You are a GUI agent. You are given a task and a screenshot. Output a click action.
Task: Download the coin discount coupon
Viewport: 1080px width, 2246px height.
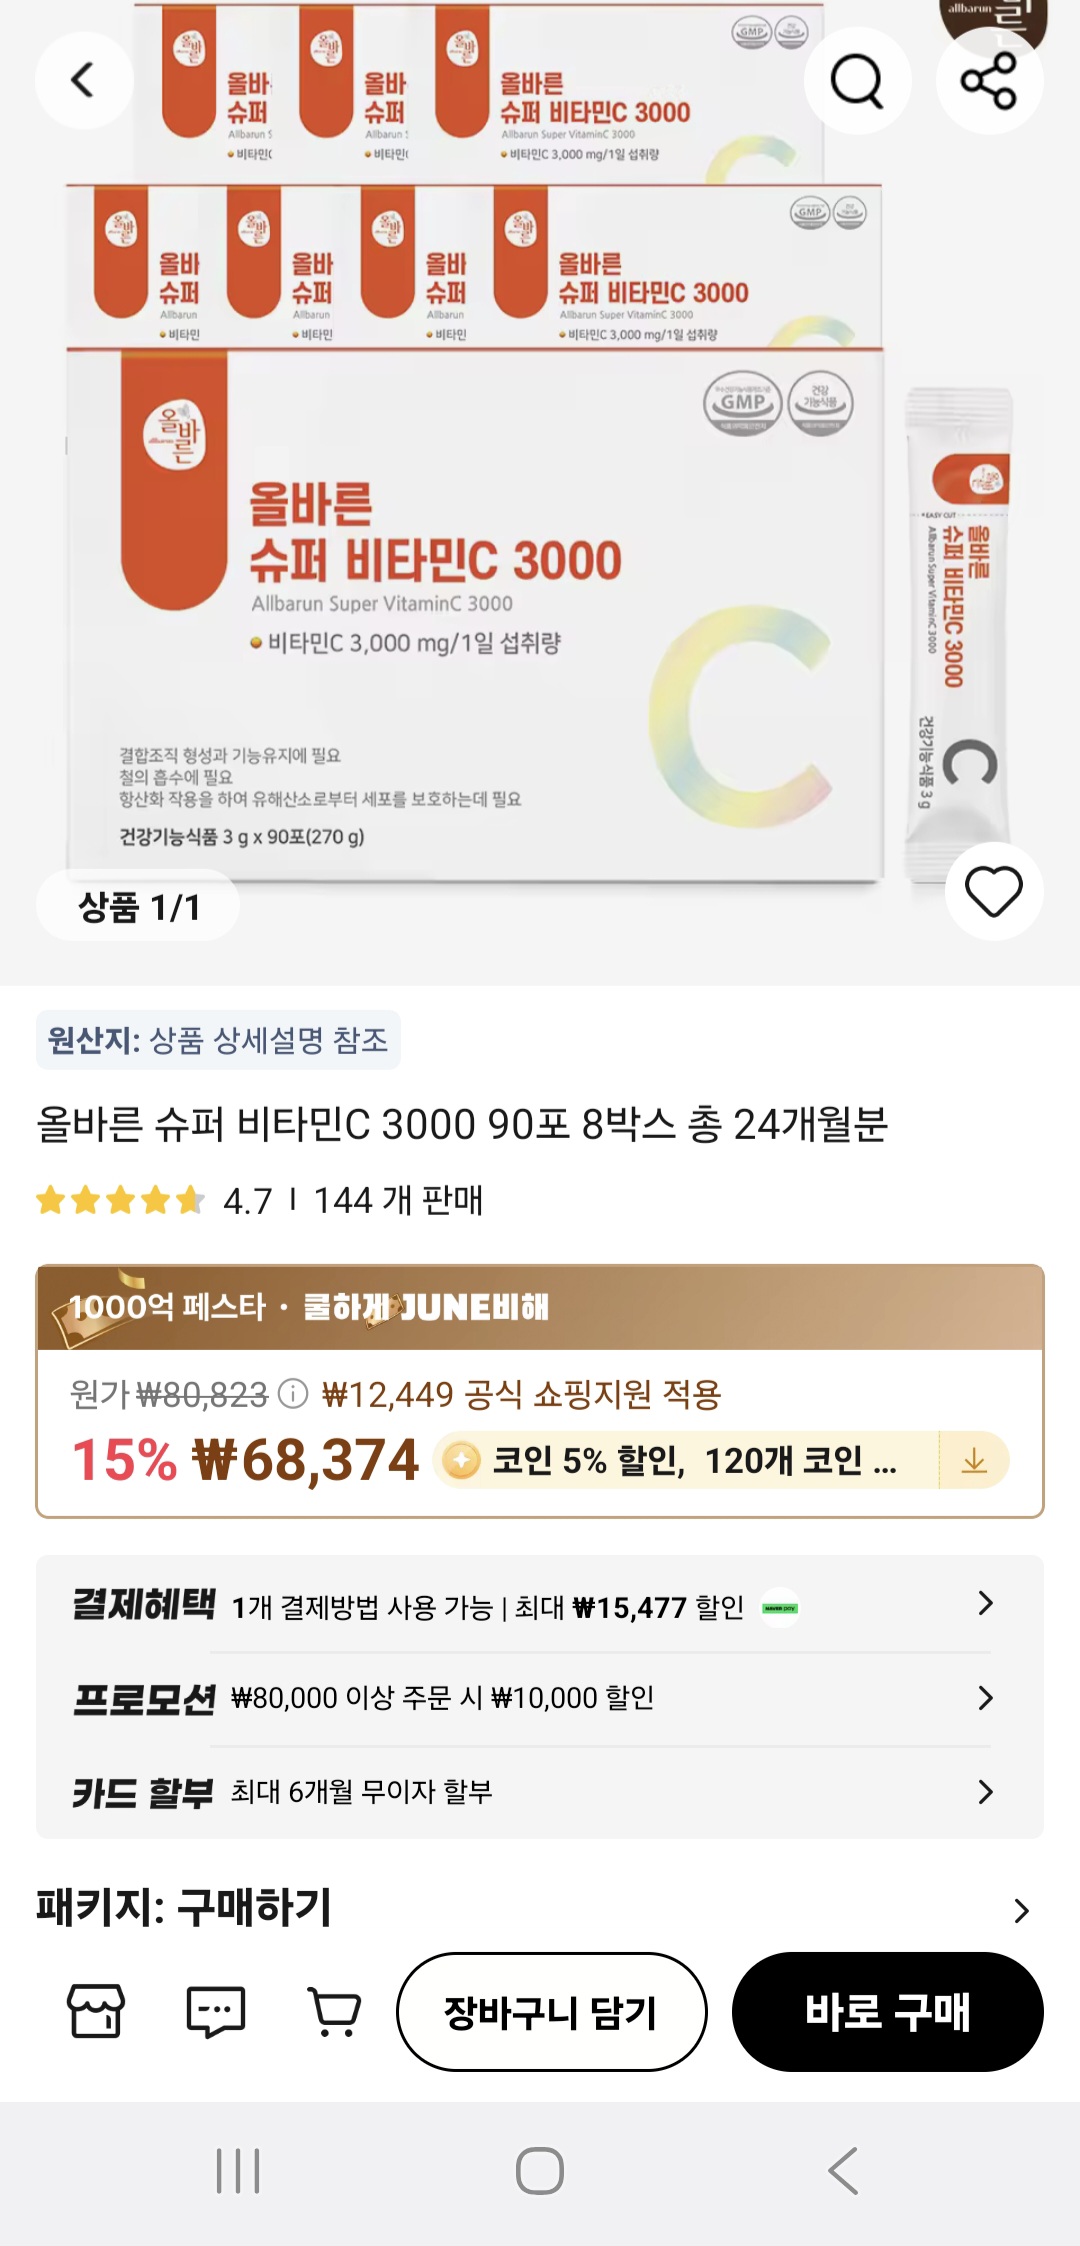(x=974, y=1461)
